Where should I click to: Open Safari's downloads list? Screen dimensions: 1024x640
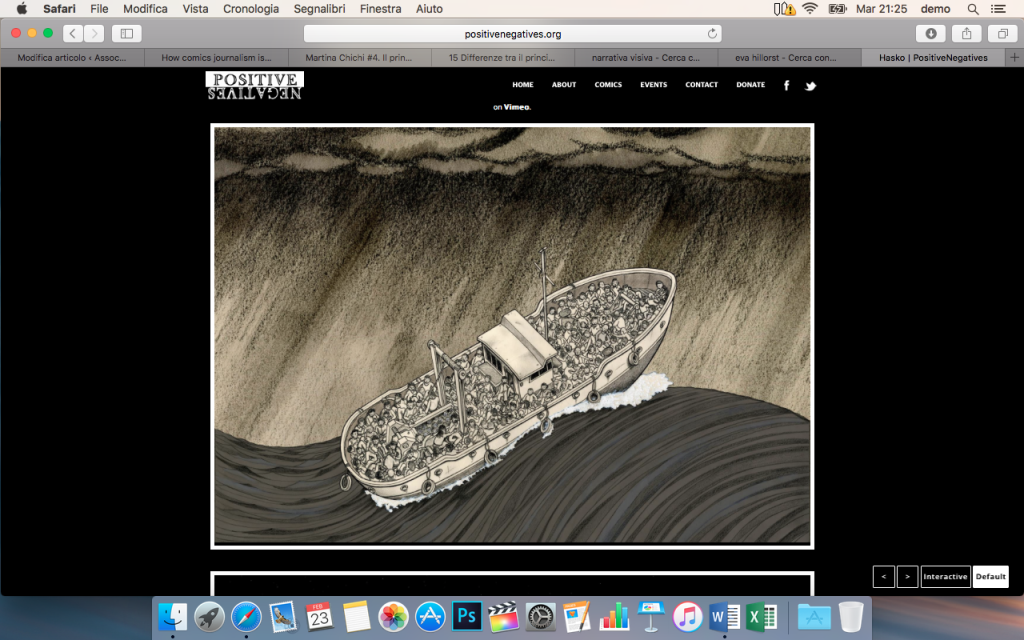931,33
